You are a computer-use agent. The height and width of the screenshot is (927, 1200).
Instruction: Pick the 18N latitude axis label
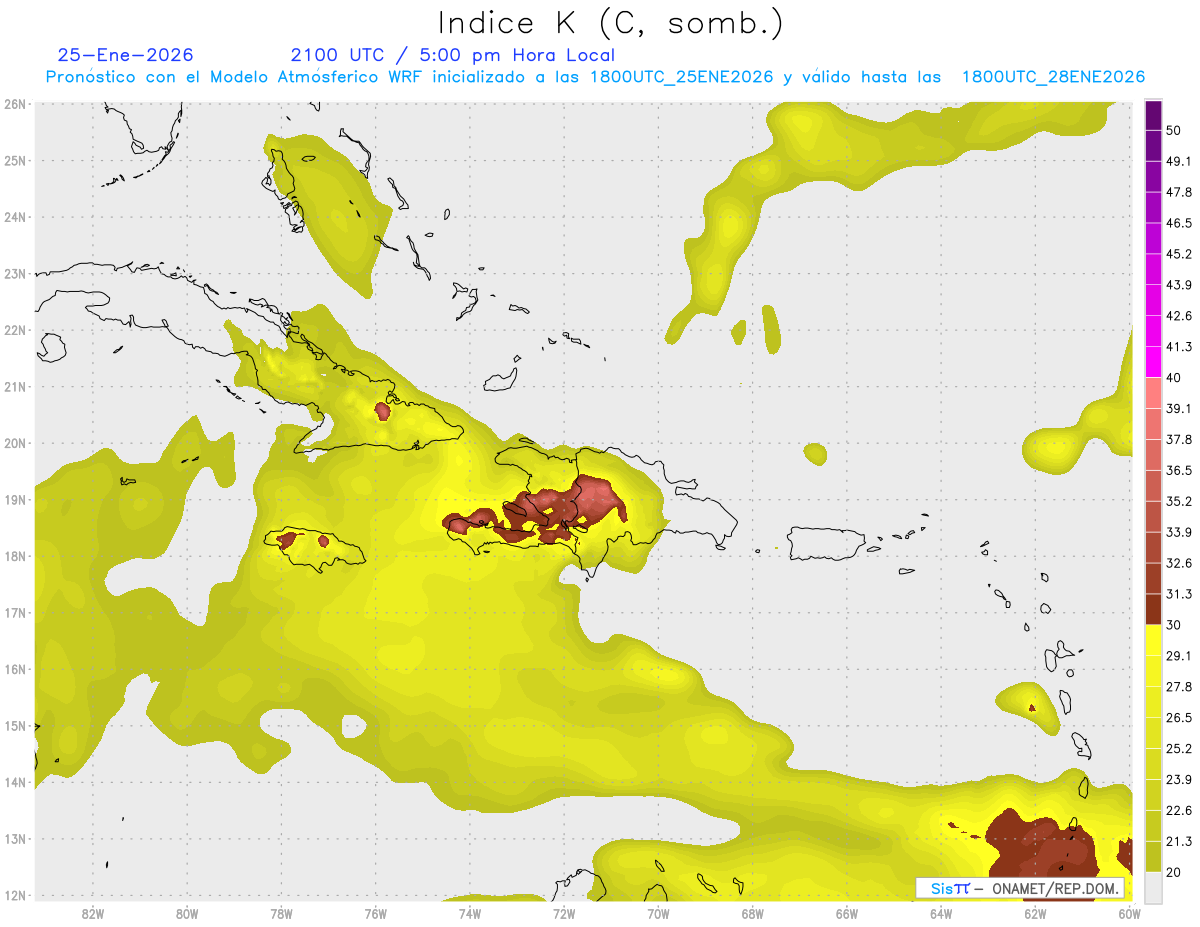[x=15, y=556]
